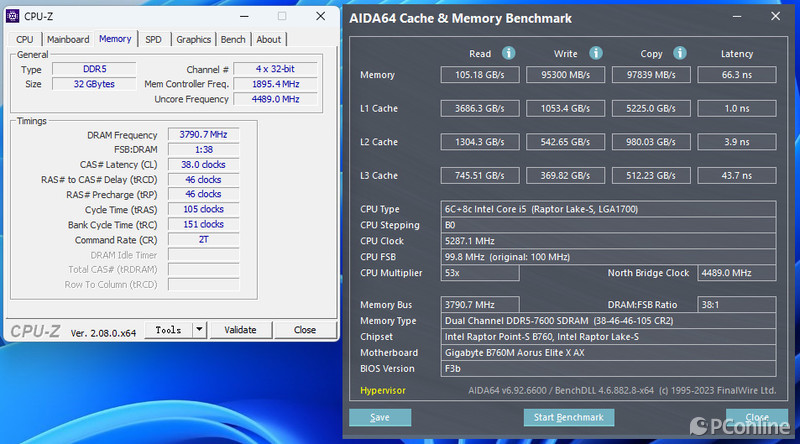The image size is (800, 444).
Task: Click the L3 Cache Write value 369.82 GB/s
Action: [565, 176]
